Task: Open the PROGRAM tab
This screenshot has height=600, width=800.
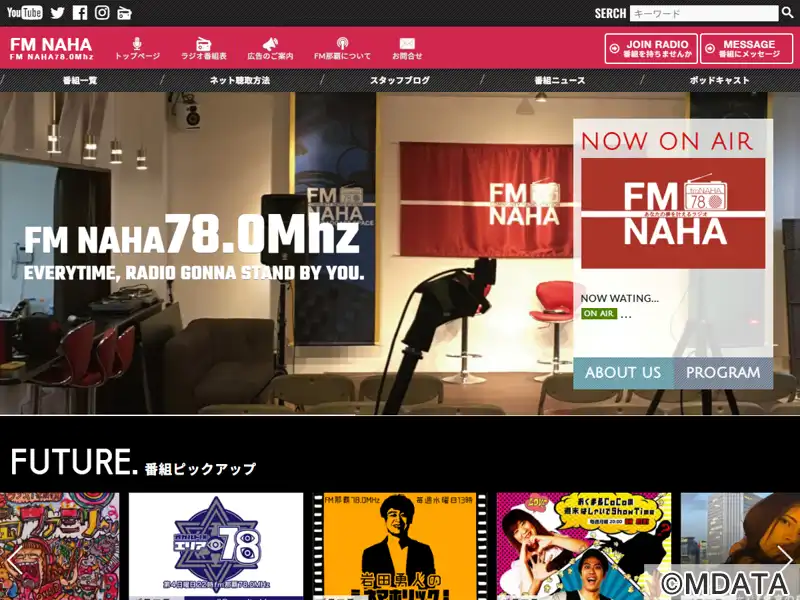Action: tap(723, 373)
